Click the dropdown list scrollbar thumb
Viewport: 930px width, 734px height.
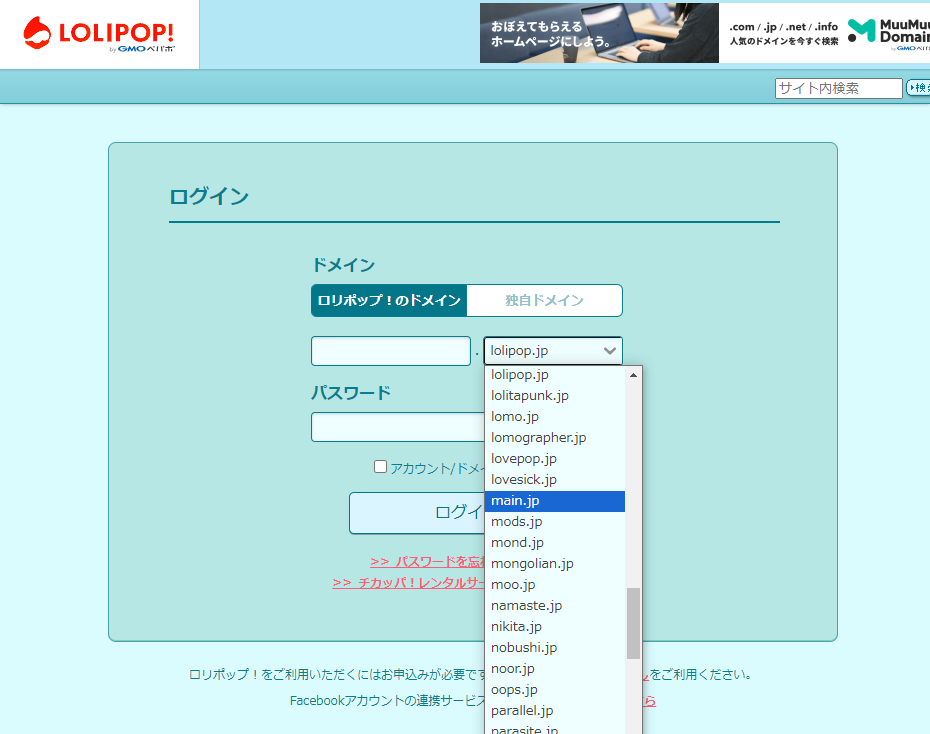pos(633,623)
